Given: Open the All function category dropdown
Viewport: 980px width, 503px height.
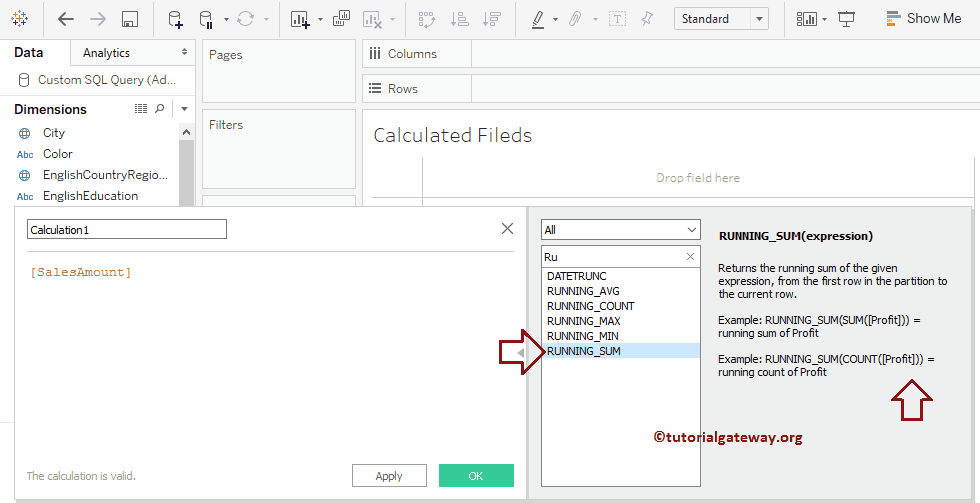Looking at the screenshot, I should 621,229.
